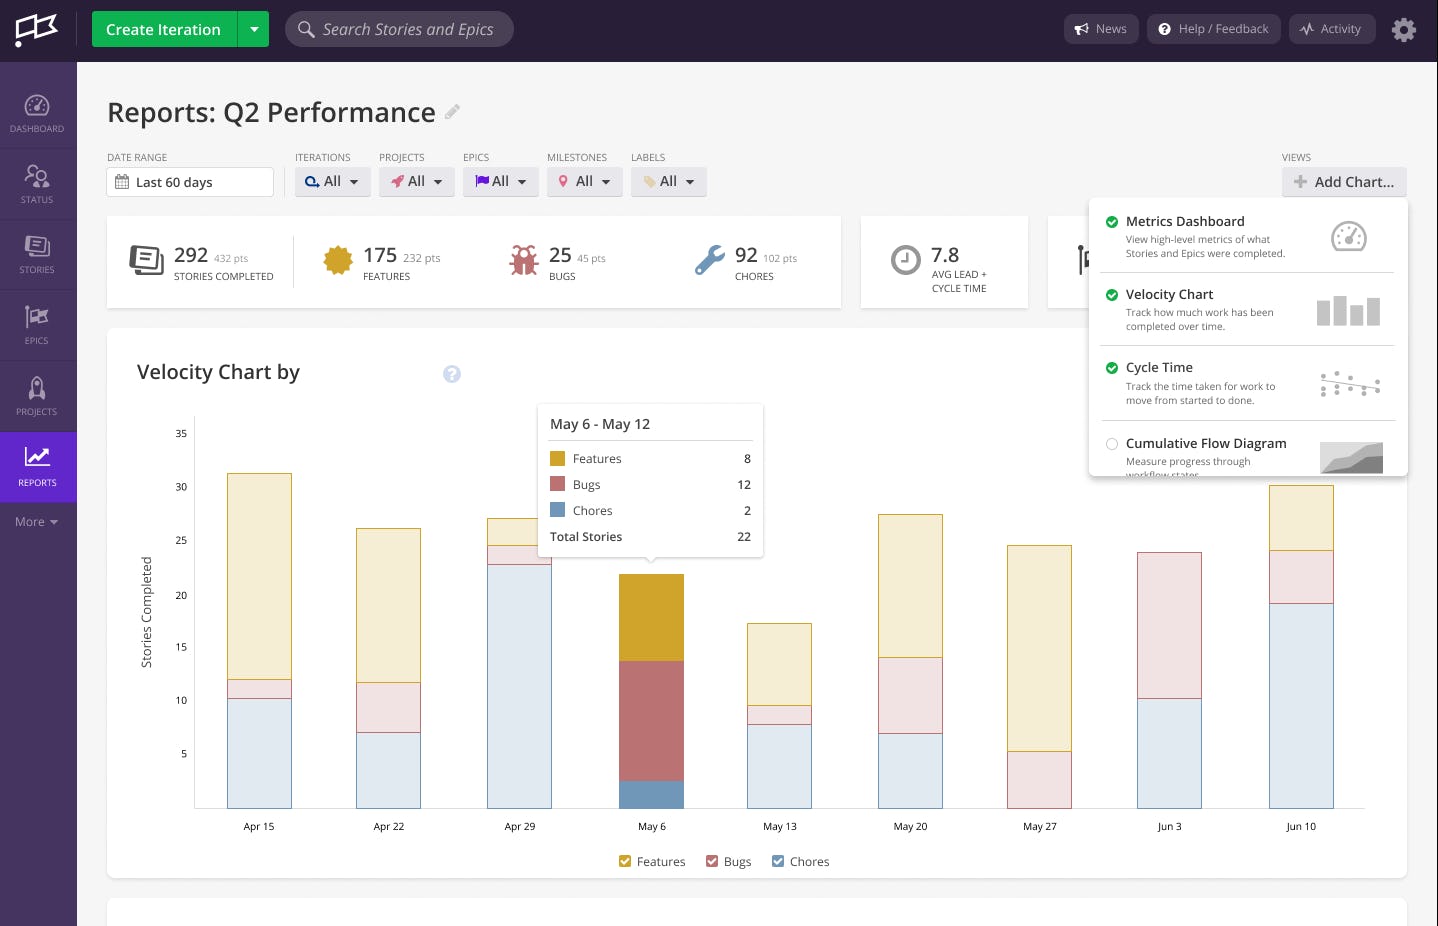Go to Status in sidebar
1438x926 pixels.
37,184
